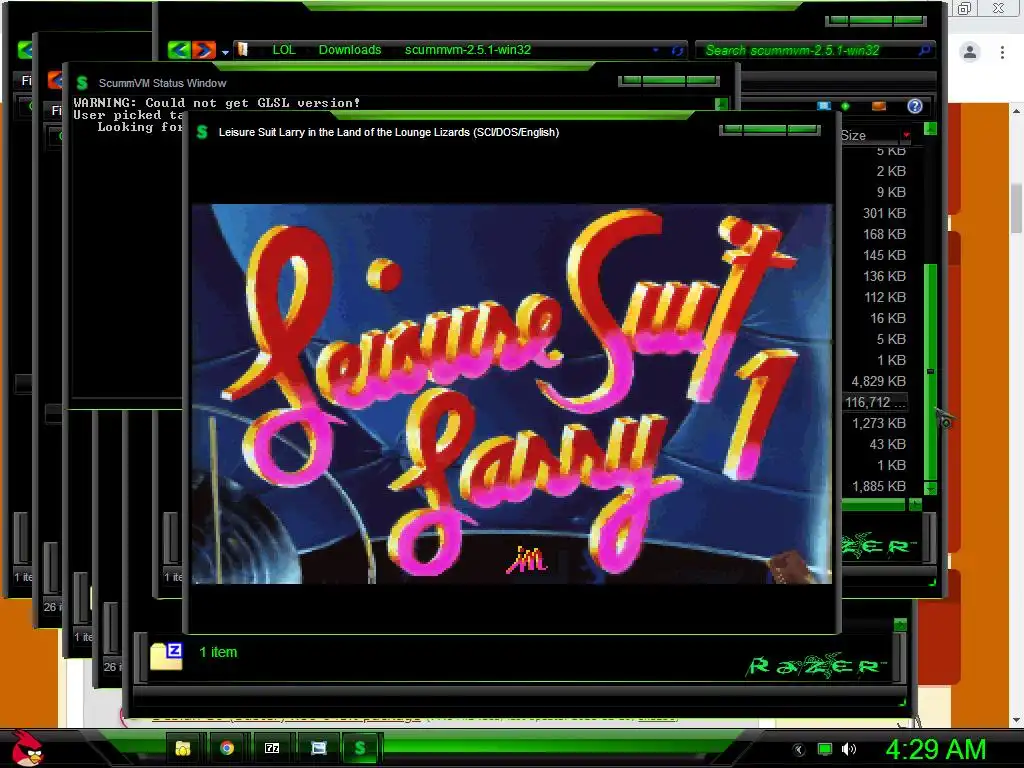The image size is (1024, 768).
Task: Click the 7z archive folder icon beside 1 item
Action: pos(167,656)
